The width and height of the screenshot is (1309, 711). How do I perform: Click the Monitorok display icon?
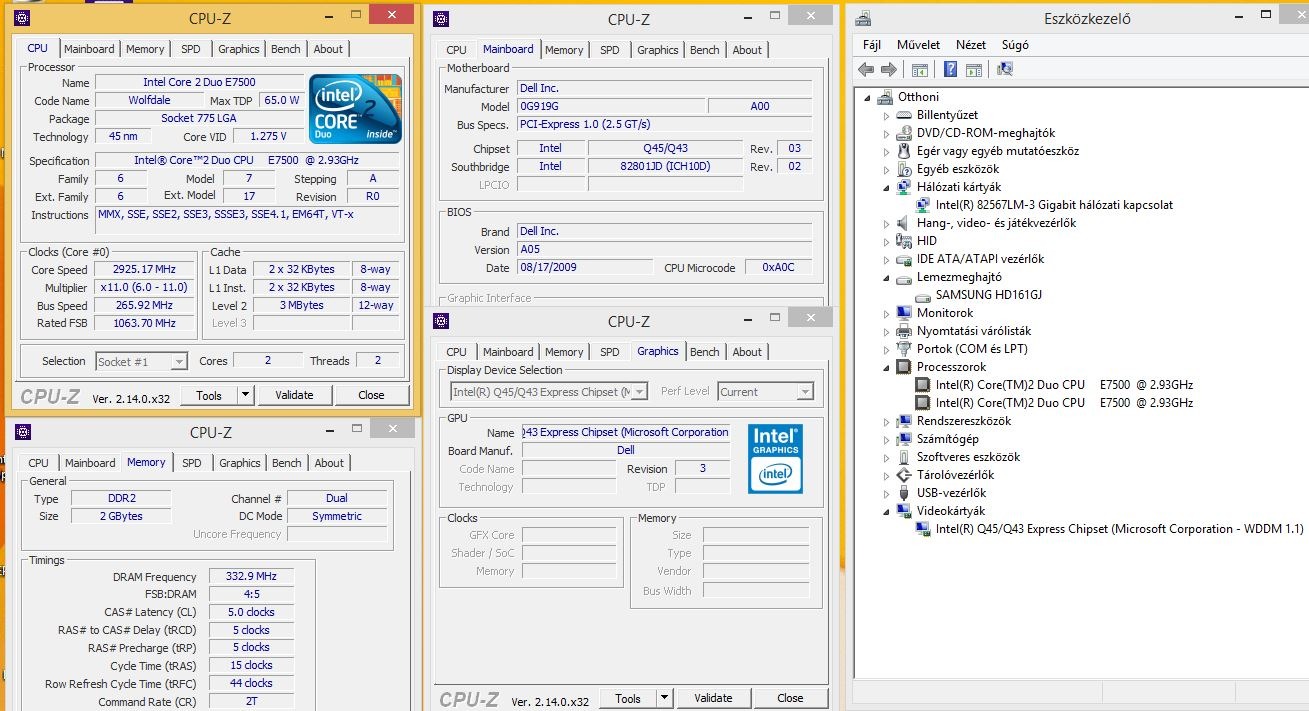(x=904, y=313)
